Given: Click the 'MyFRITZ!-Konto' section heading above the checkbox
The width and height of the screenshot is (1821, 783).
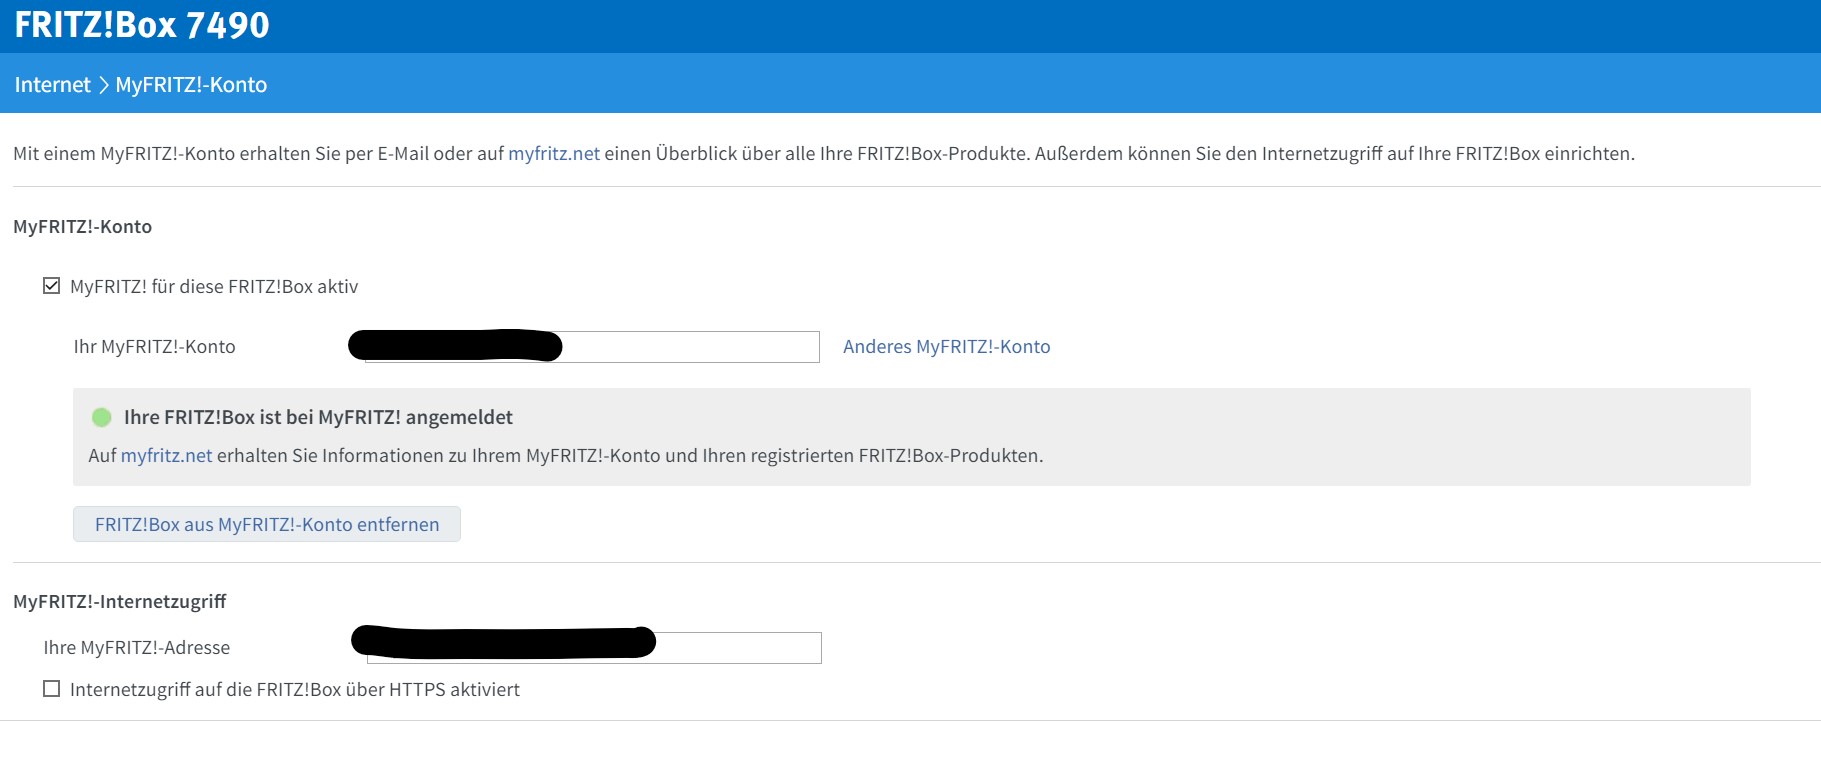Looking at the screenshot, I should [x=83, y=226].
